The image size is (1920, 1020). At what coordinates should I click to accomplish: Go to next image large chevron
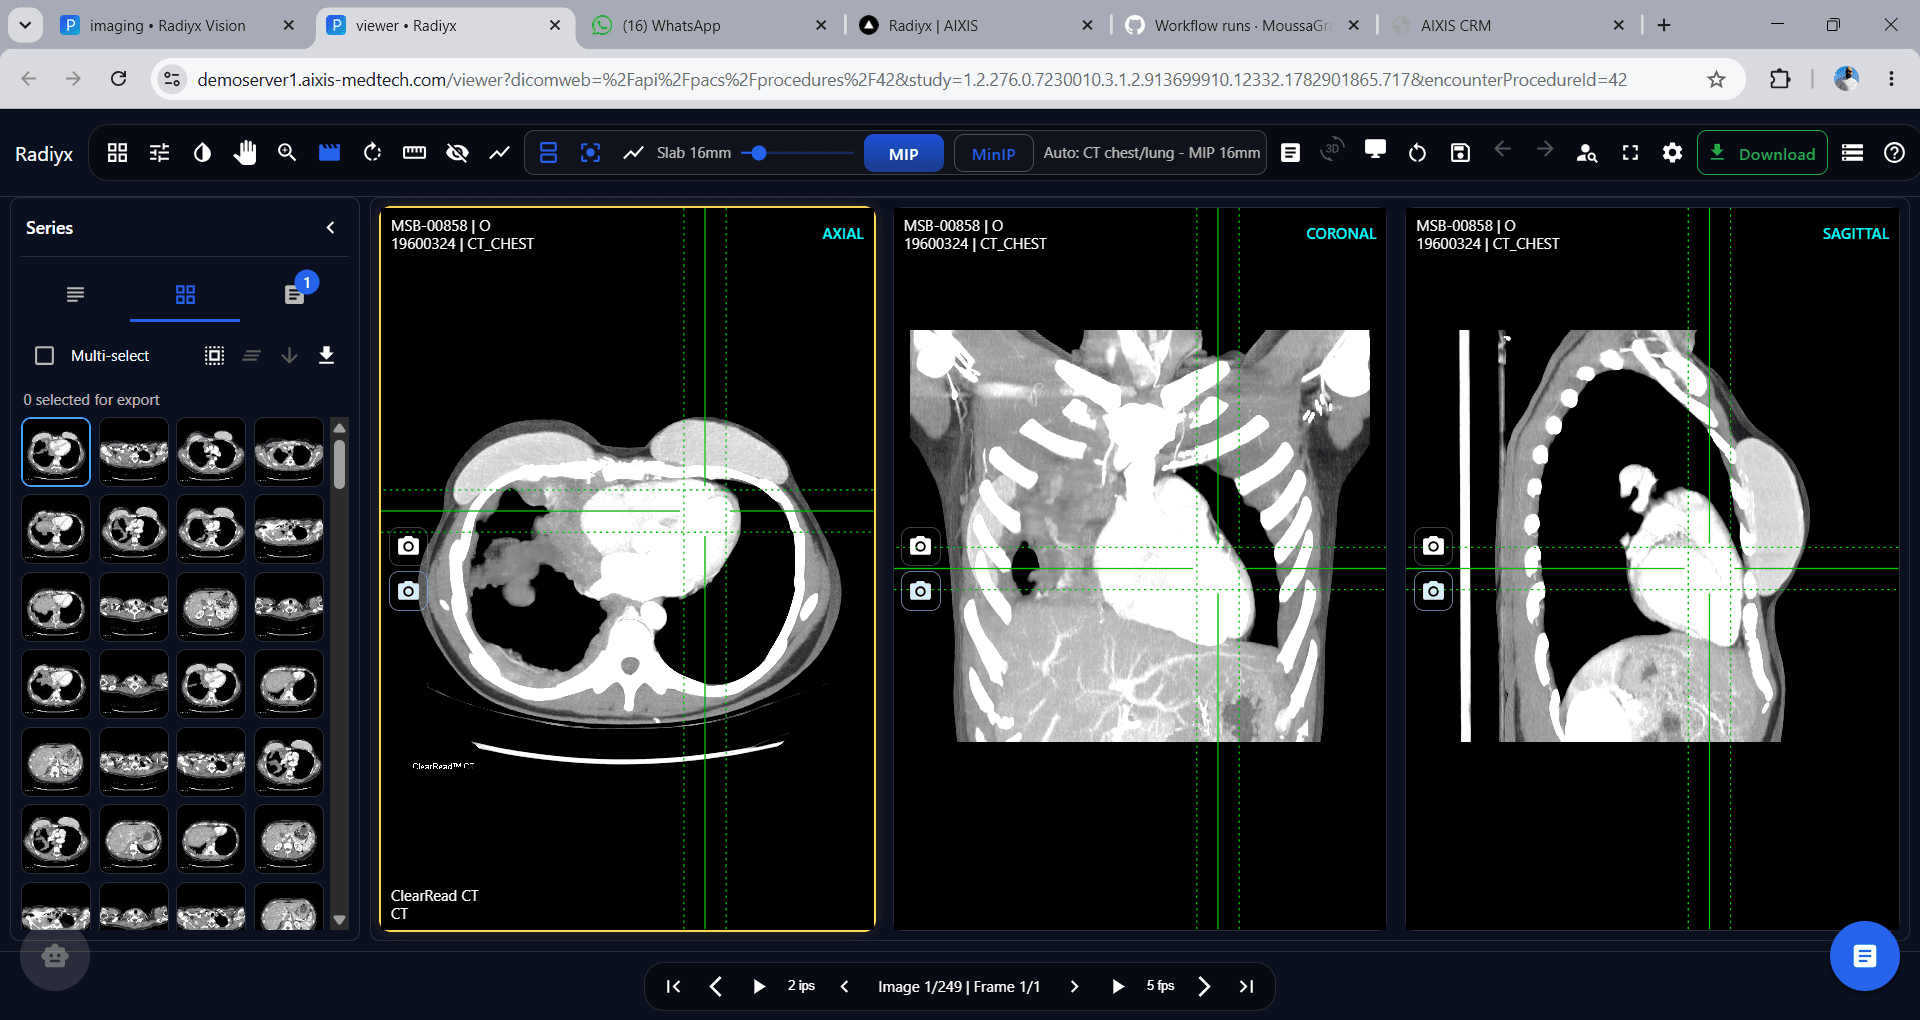(1204, 987)
